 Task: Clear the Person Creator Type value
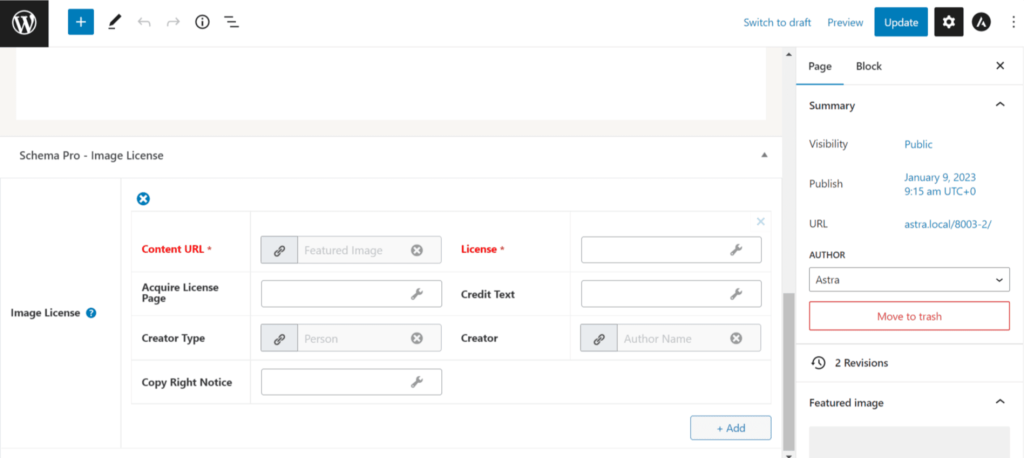(x=417, y=339)
